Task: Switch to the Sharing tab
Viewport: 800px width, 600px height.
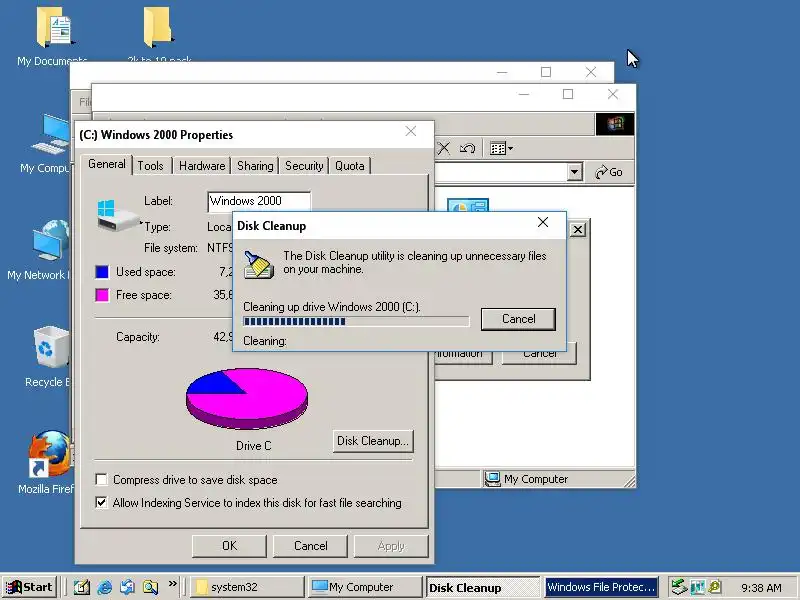Action: (255, 166)
